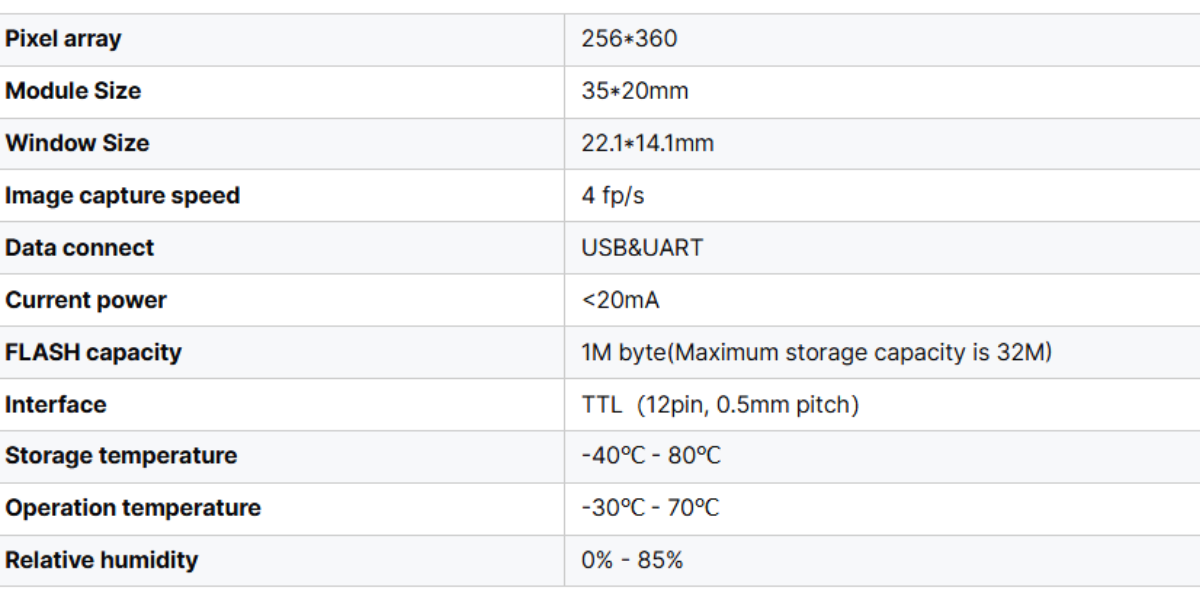Select the 22.1*14.1mm value
Image resolution: width=1200 pixels, height=600 pixels.
tap(648, 143)
